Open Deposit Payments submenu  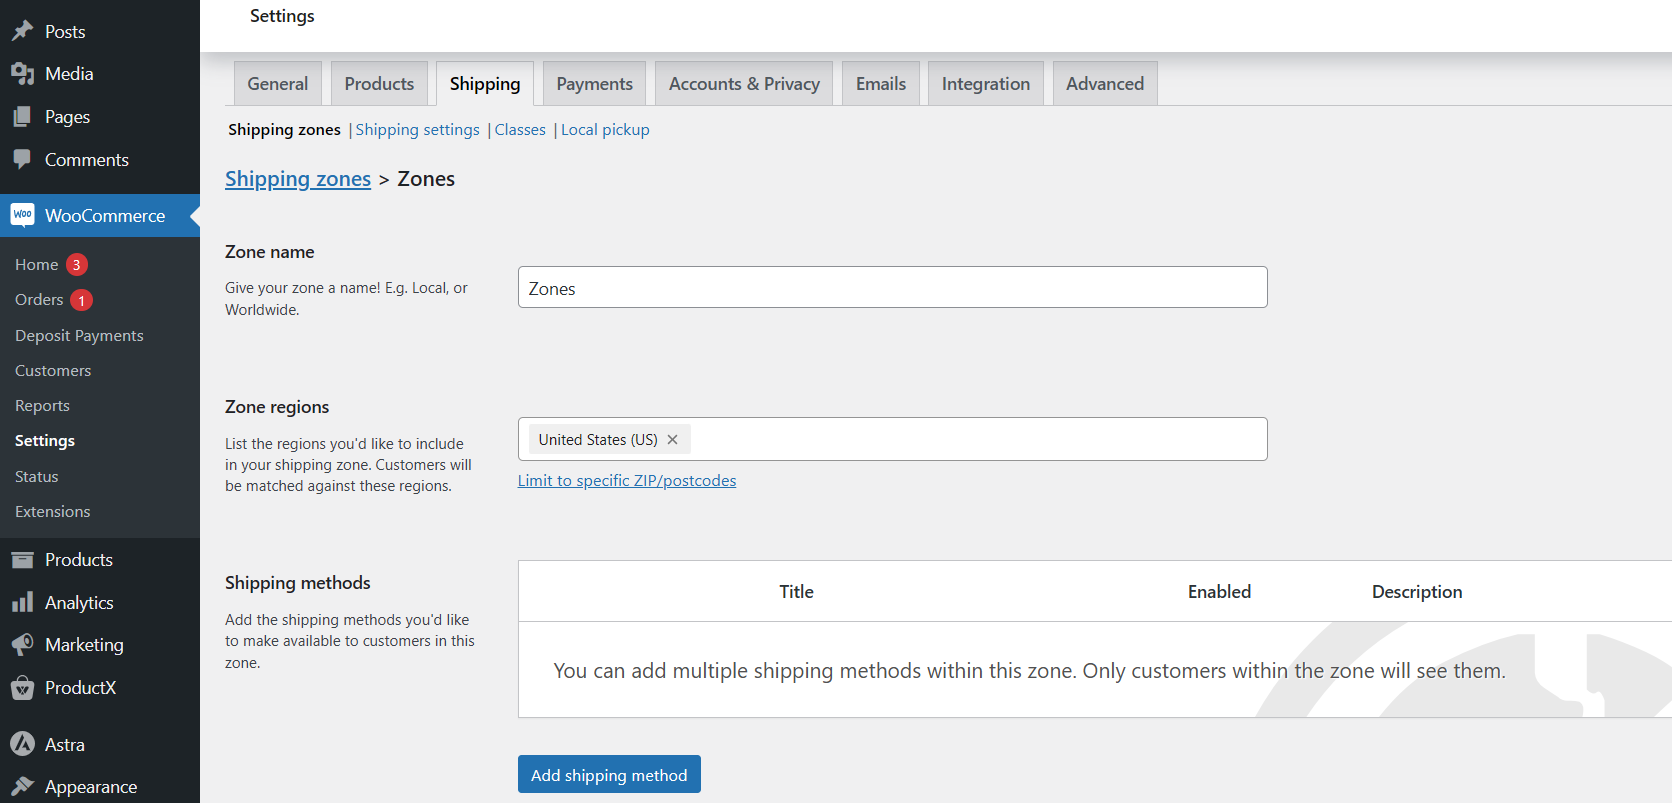(79, 335)
